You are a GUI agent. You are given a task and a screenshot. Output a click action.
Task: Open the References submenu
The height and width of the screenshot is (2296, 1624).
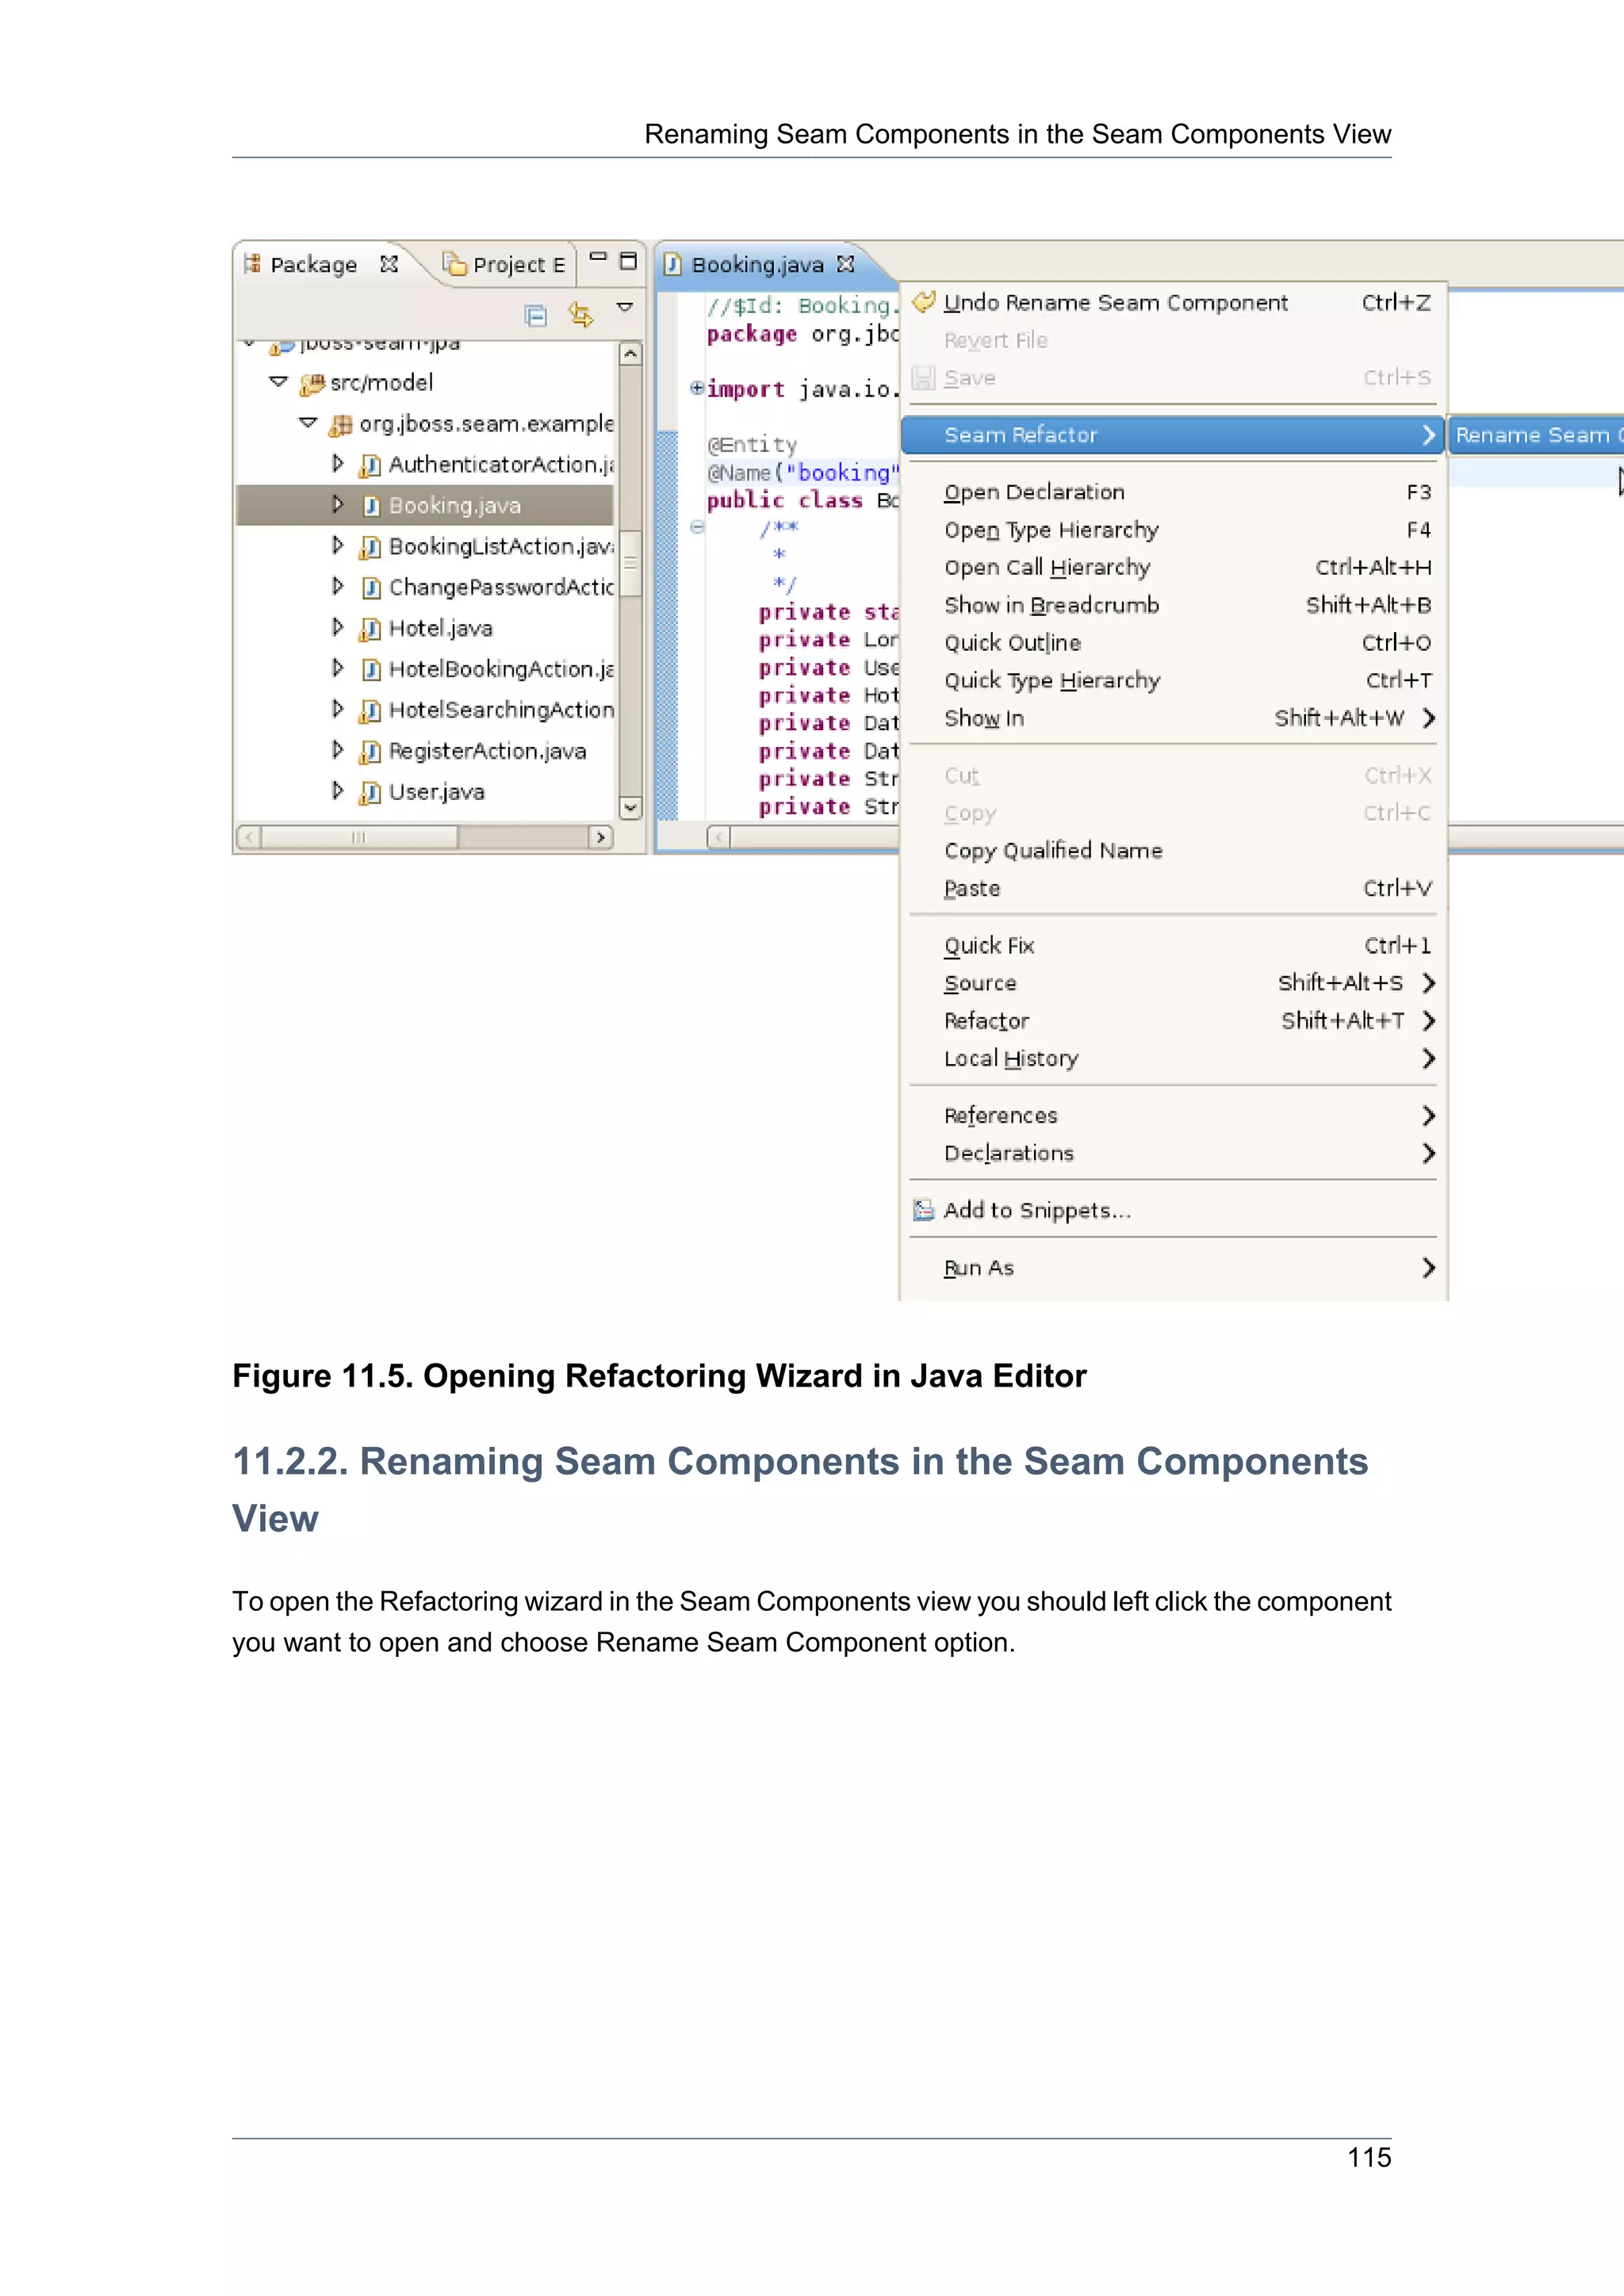[x=1173, y=1116]
